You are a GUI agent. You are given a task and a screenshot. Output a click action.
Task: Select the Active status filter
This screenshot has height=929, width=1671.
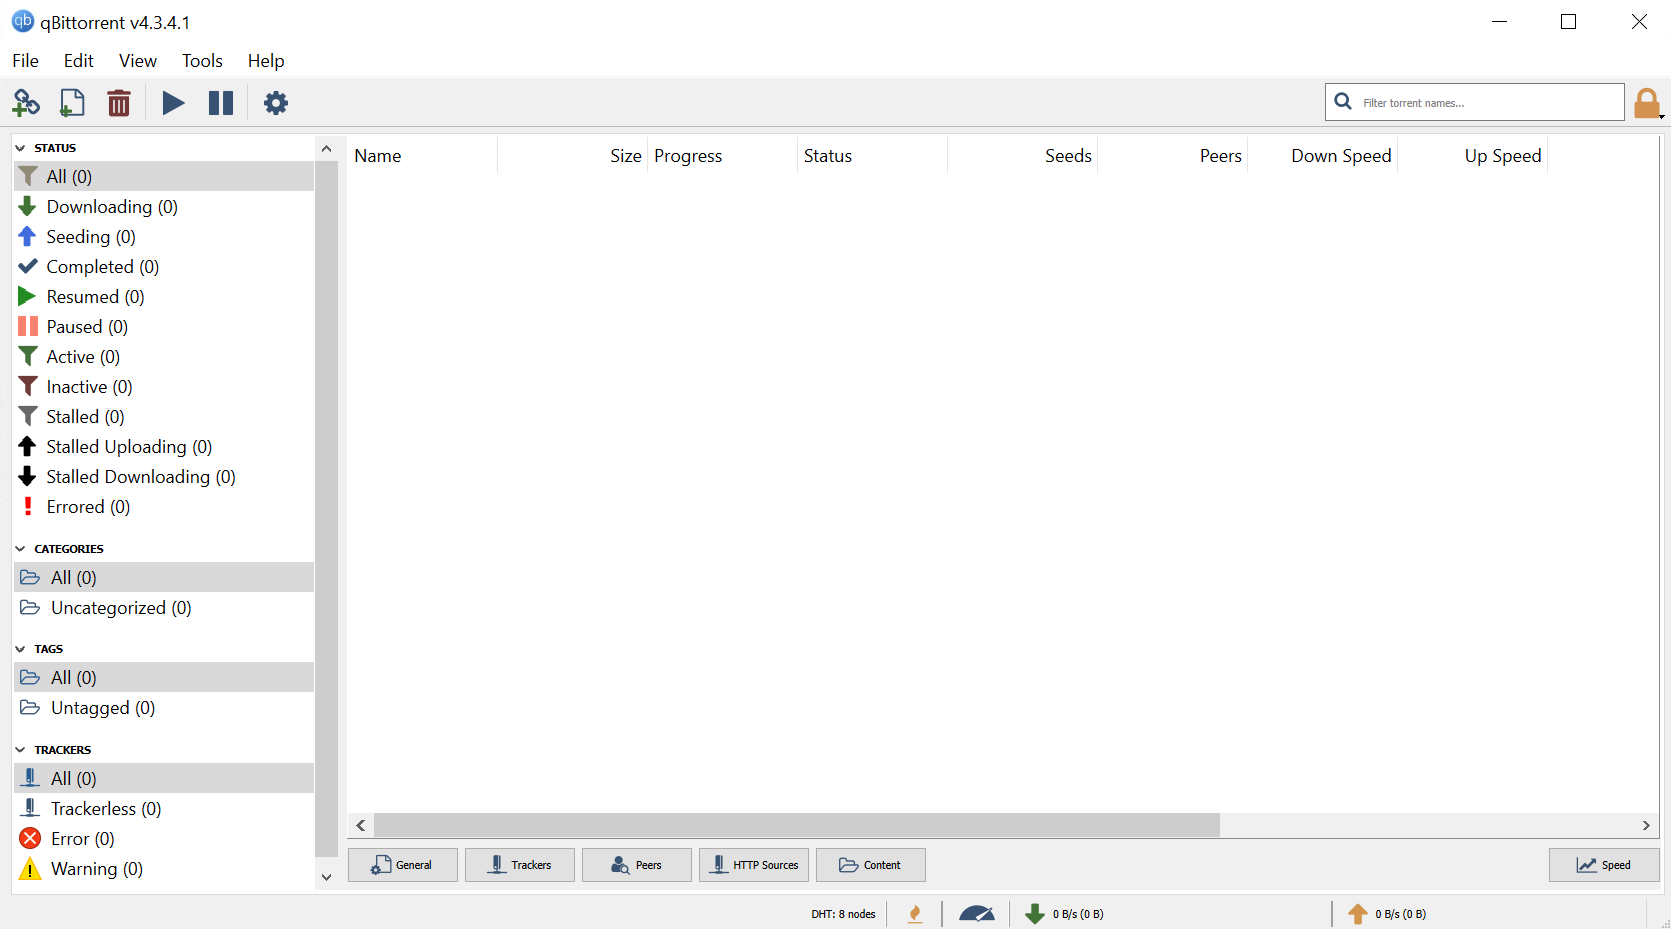point(164,357)
